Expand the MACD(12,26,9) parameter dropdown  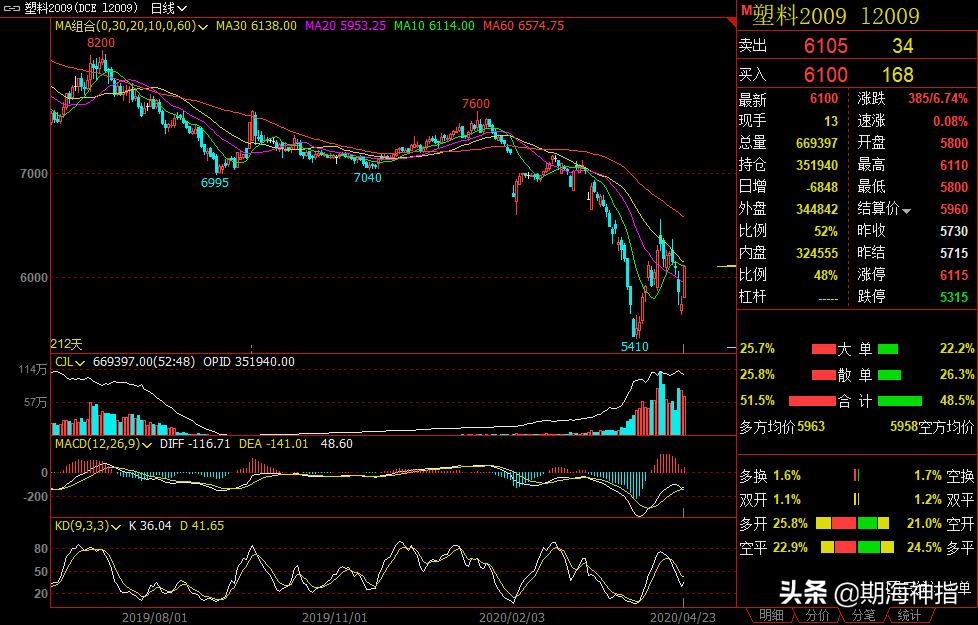tap(147, 443)
